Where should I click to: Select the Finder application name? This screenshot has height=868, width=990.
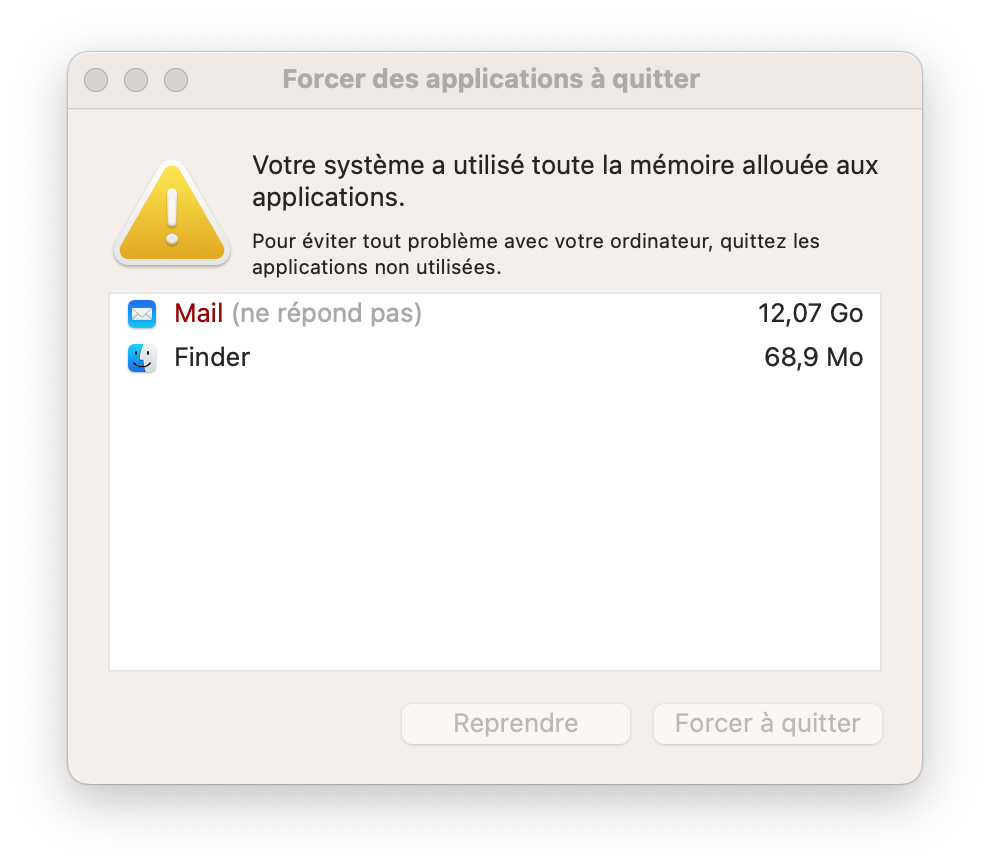pos(212,358)
